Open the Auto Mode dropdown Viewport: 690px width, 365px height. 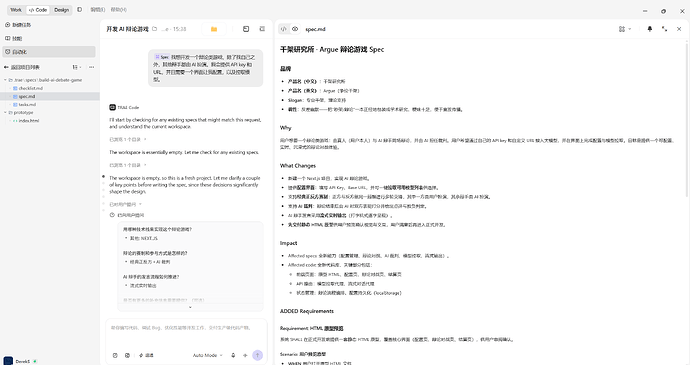pyautogui.click(x=207, y=355)
